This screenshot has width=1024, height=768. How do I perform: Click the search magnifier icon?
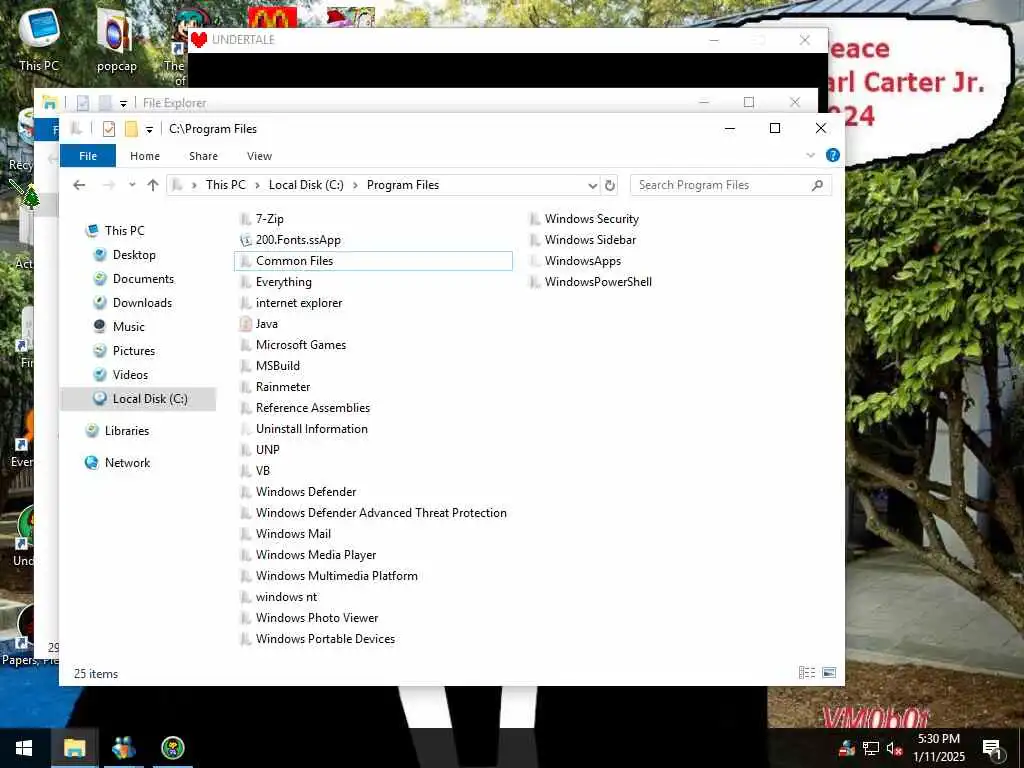(817, 185)
